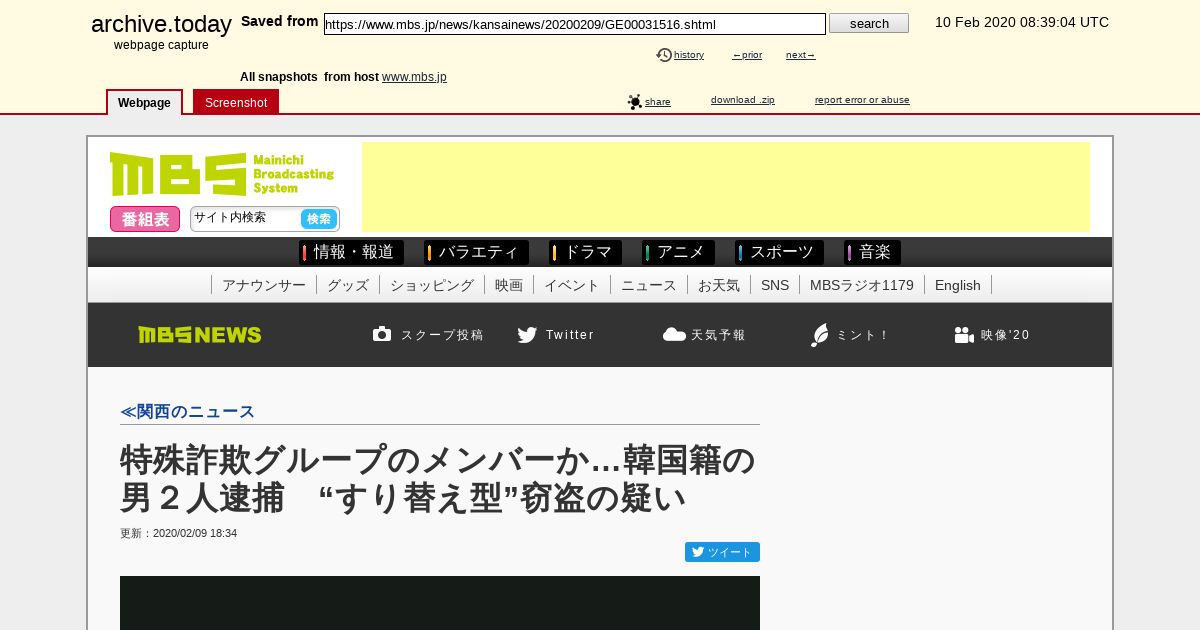Open the バラエティ category

pos(476,252)
